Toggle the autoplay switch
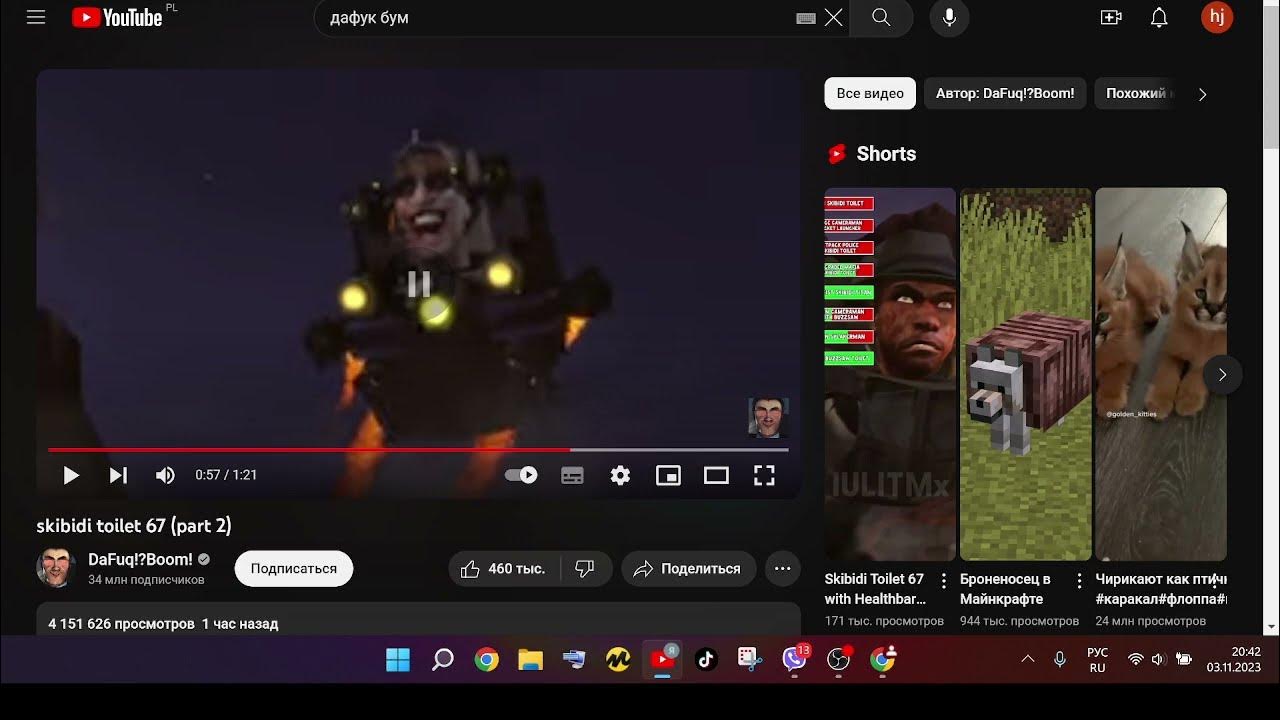 [x=521, y=475]
